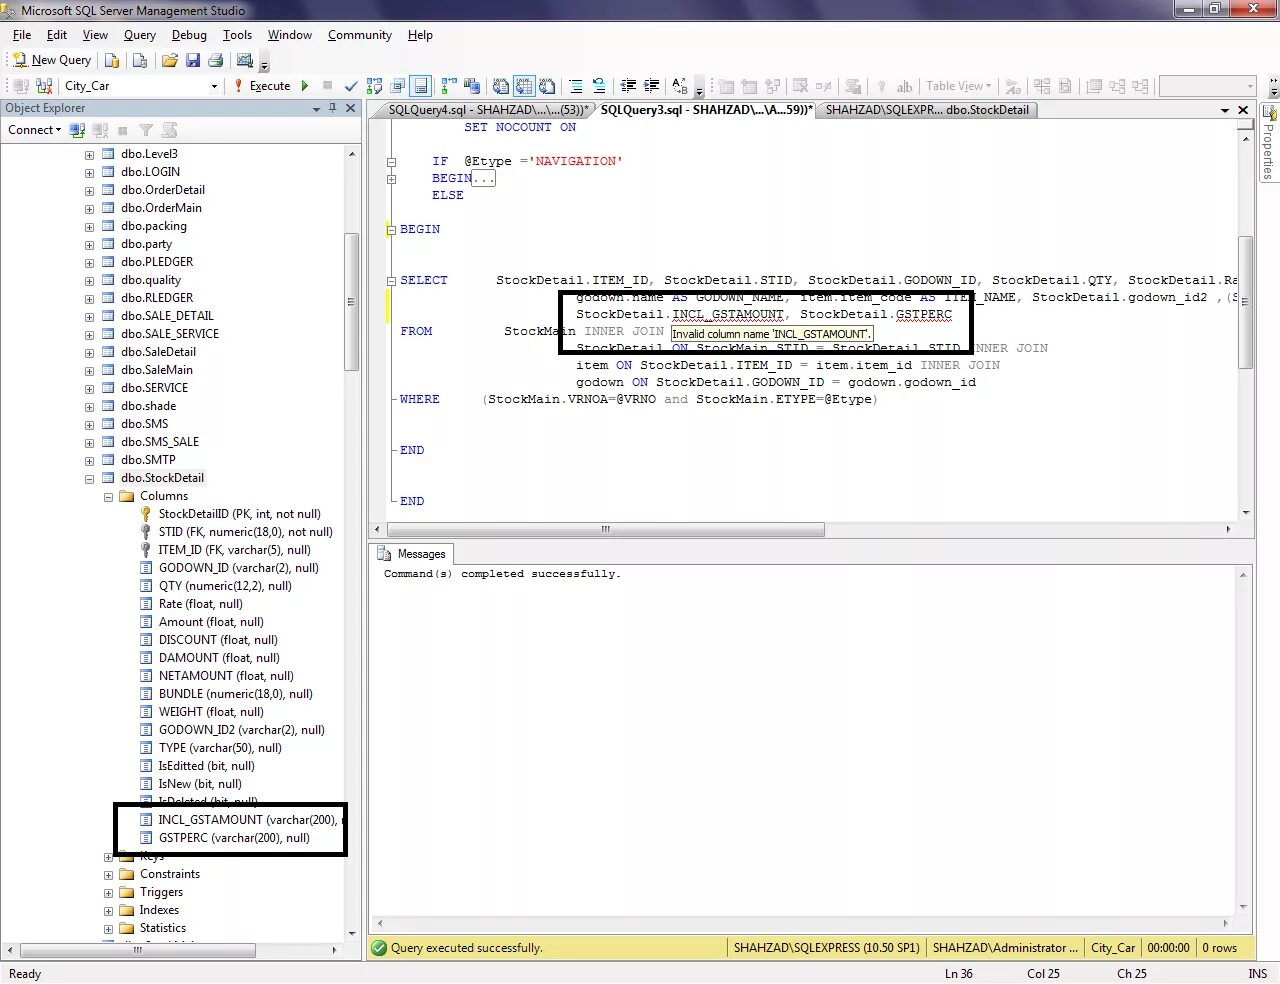Screen dimensions: 1280x984
Task: Open the Query menu
Action: click(x=140, y=35)
